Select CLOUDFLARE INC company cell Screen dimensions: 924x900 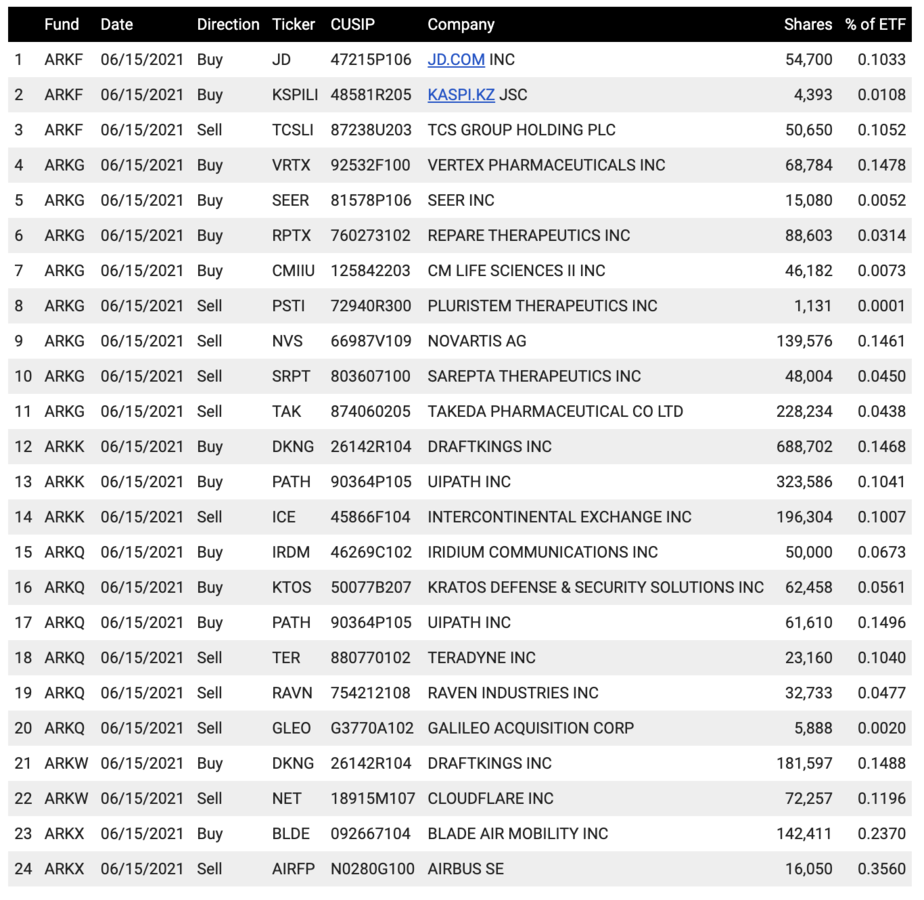click(x=490, y=798)
